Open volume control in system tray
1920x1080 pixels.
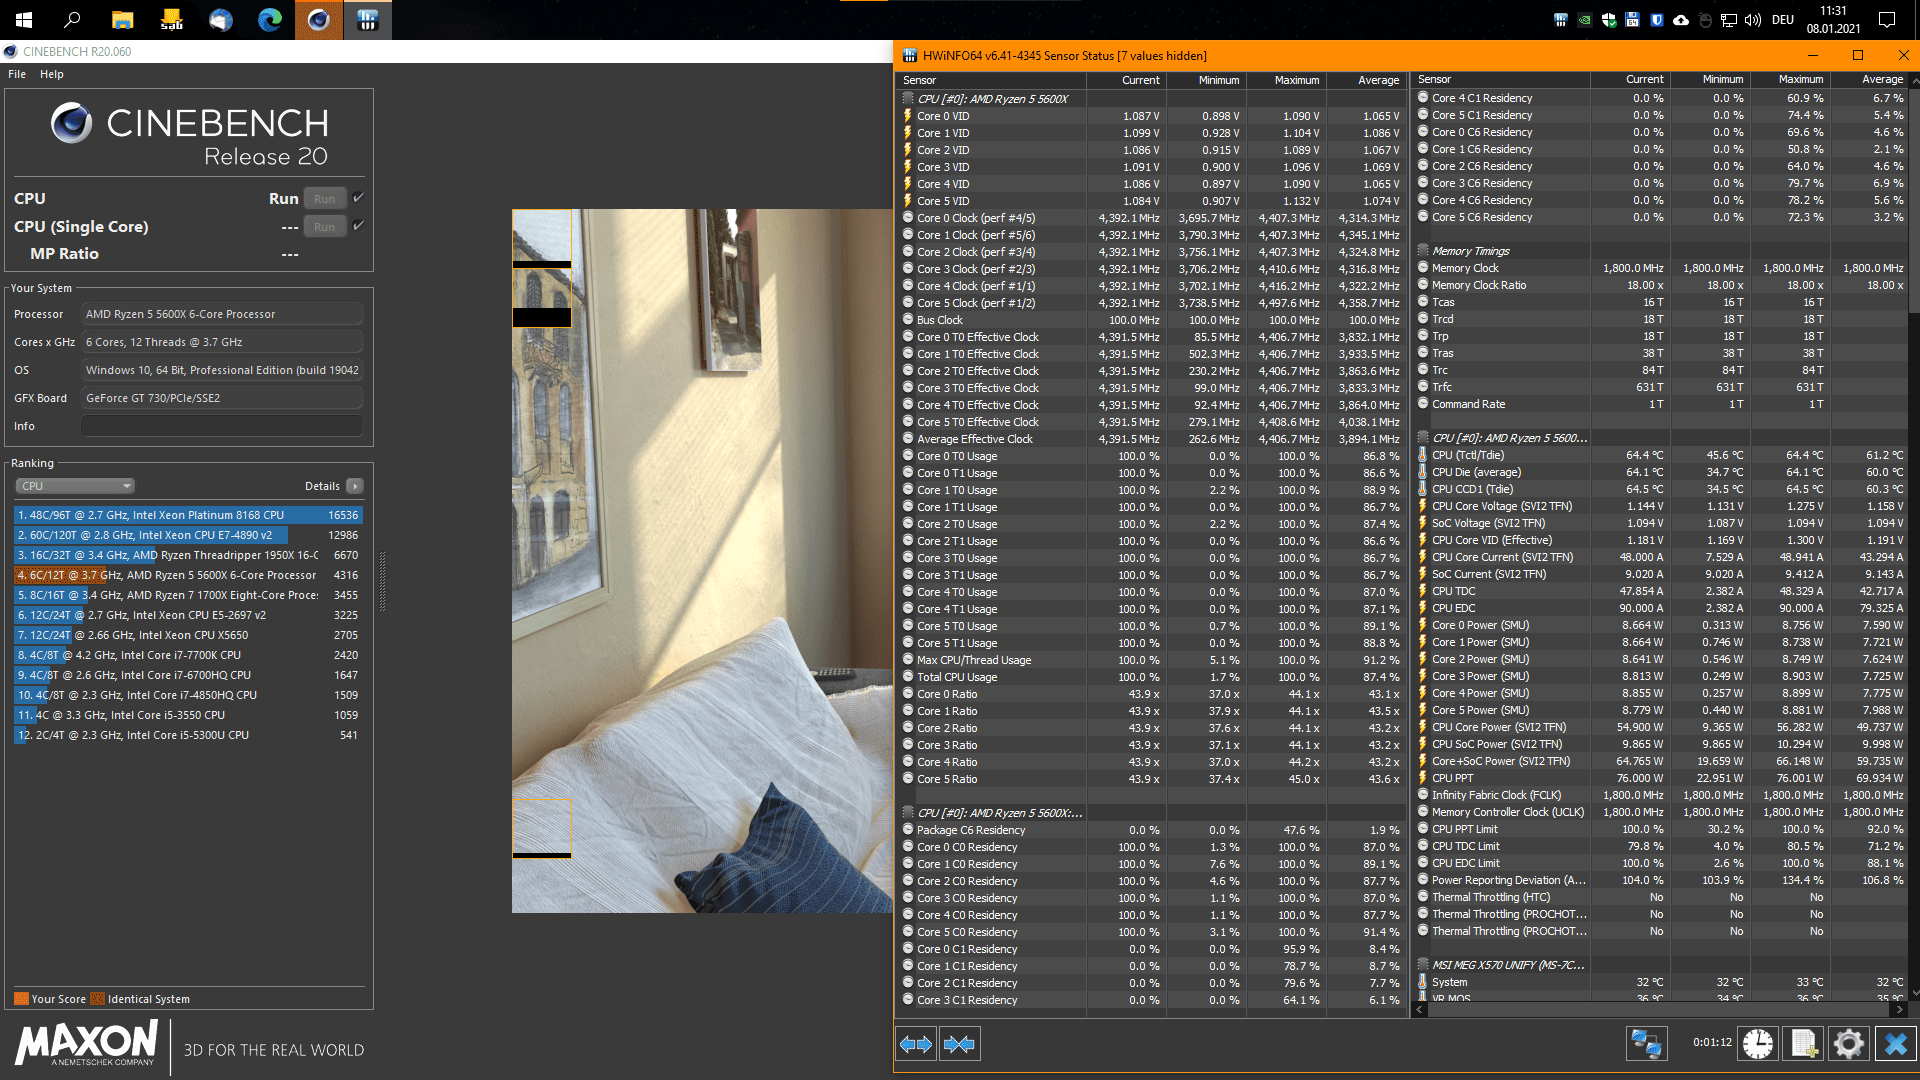1753,20
